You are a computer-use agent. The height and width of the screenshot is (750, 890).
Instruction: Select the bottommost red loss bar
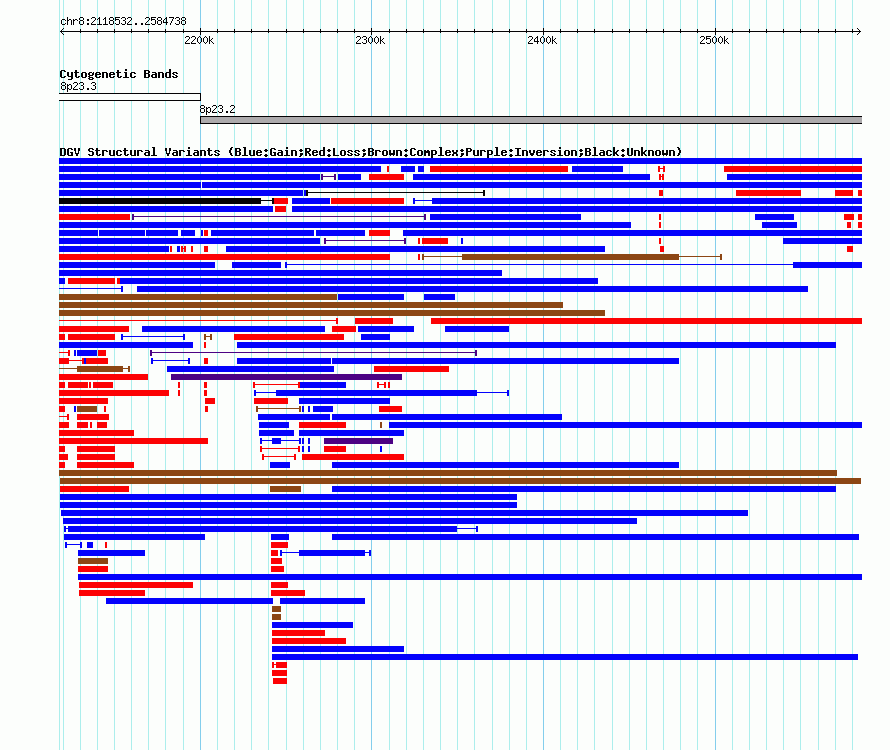click(x=279, y=681)
